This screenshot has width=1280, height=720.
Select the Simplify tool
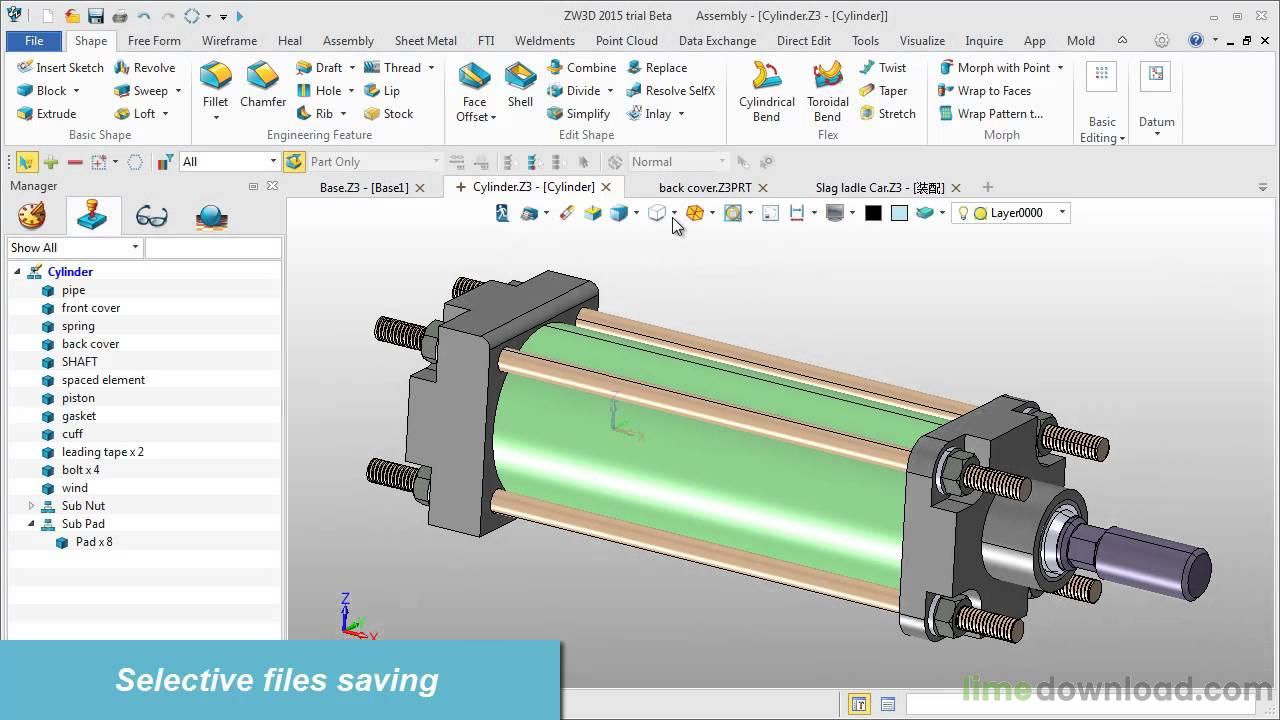point(578,113)
